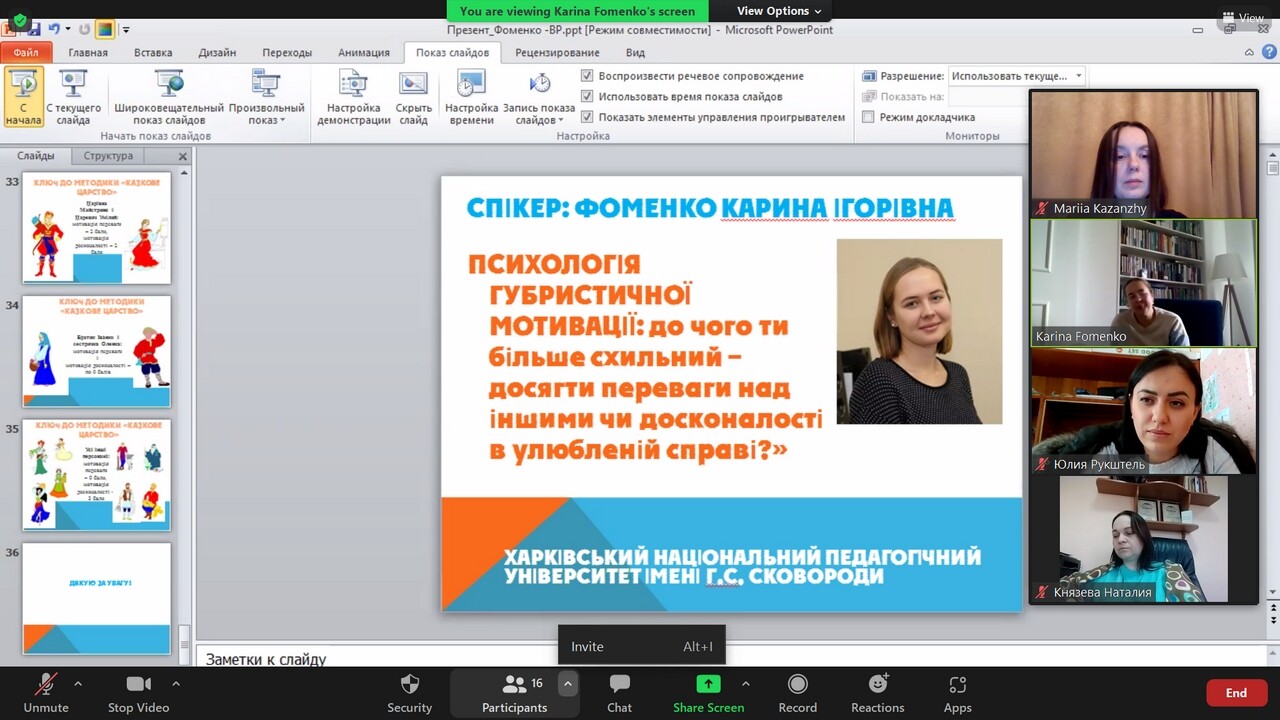Open the 'Структура' outline tab
The height and width of the screenshot is (720, 1280).
108,156
